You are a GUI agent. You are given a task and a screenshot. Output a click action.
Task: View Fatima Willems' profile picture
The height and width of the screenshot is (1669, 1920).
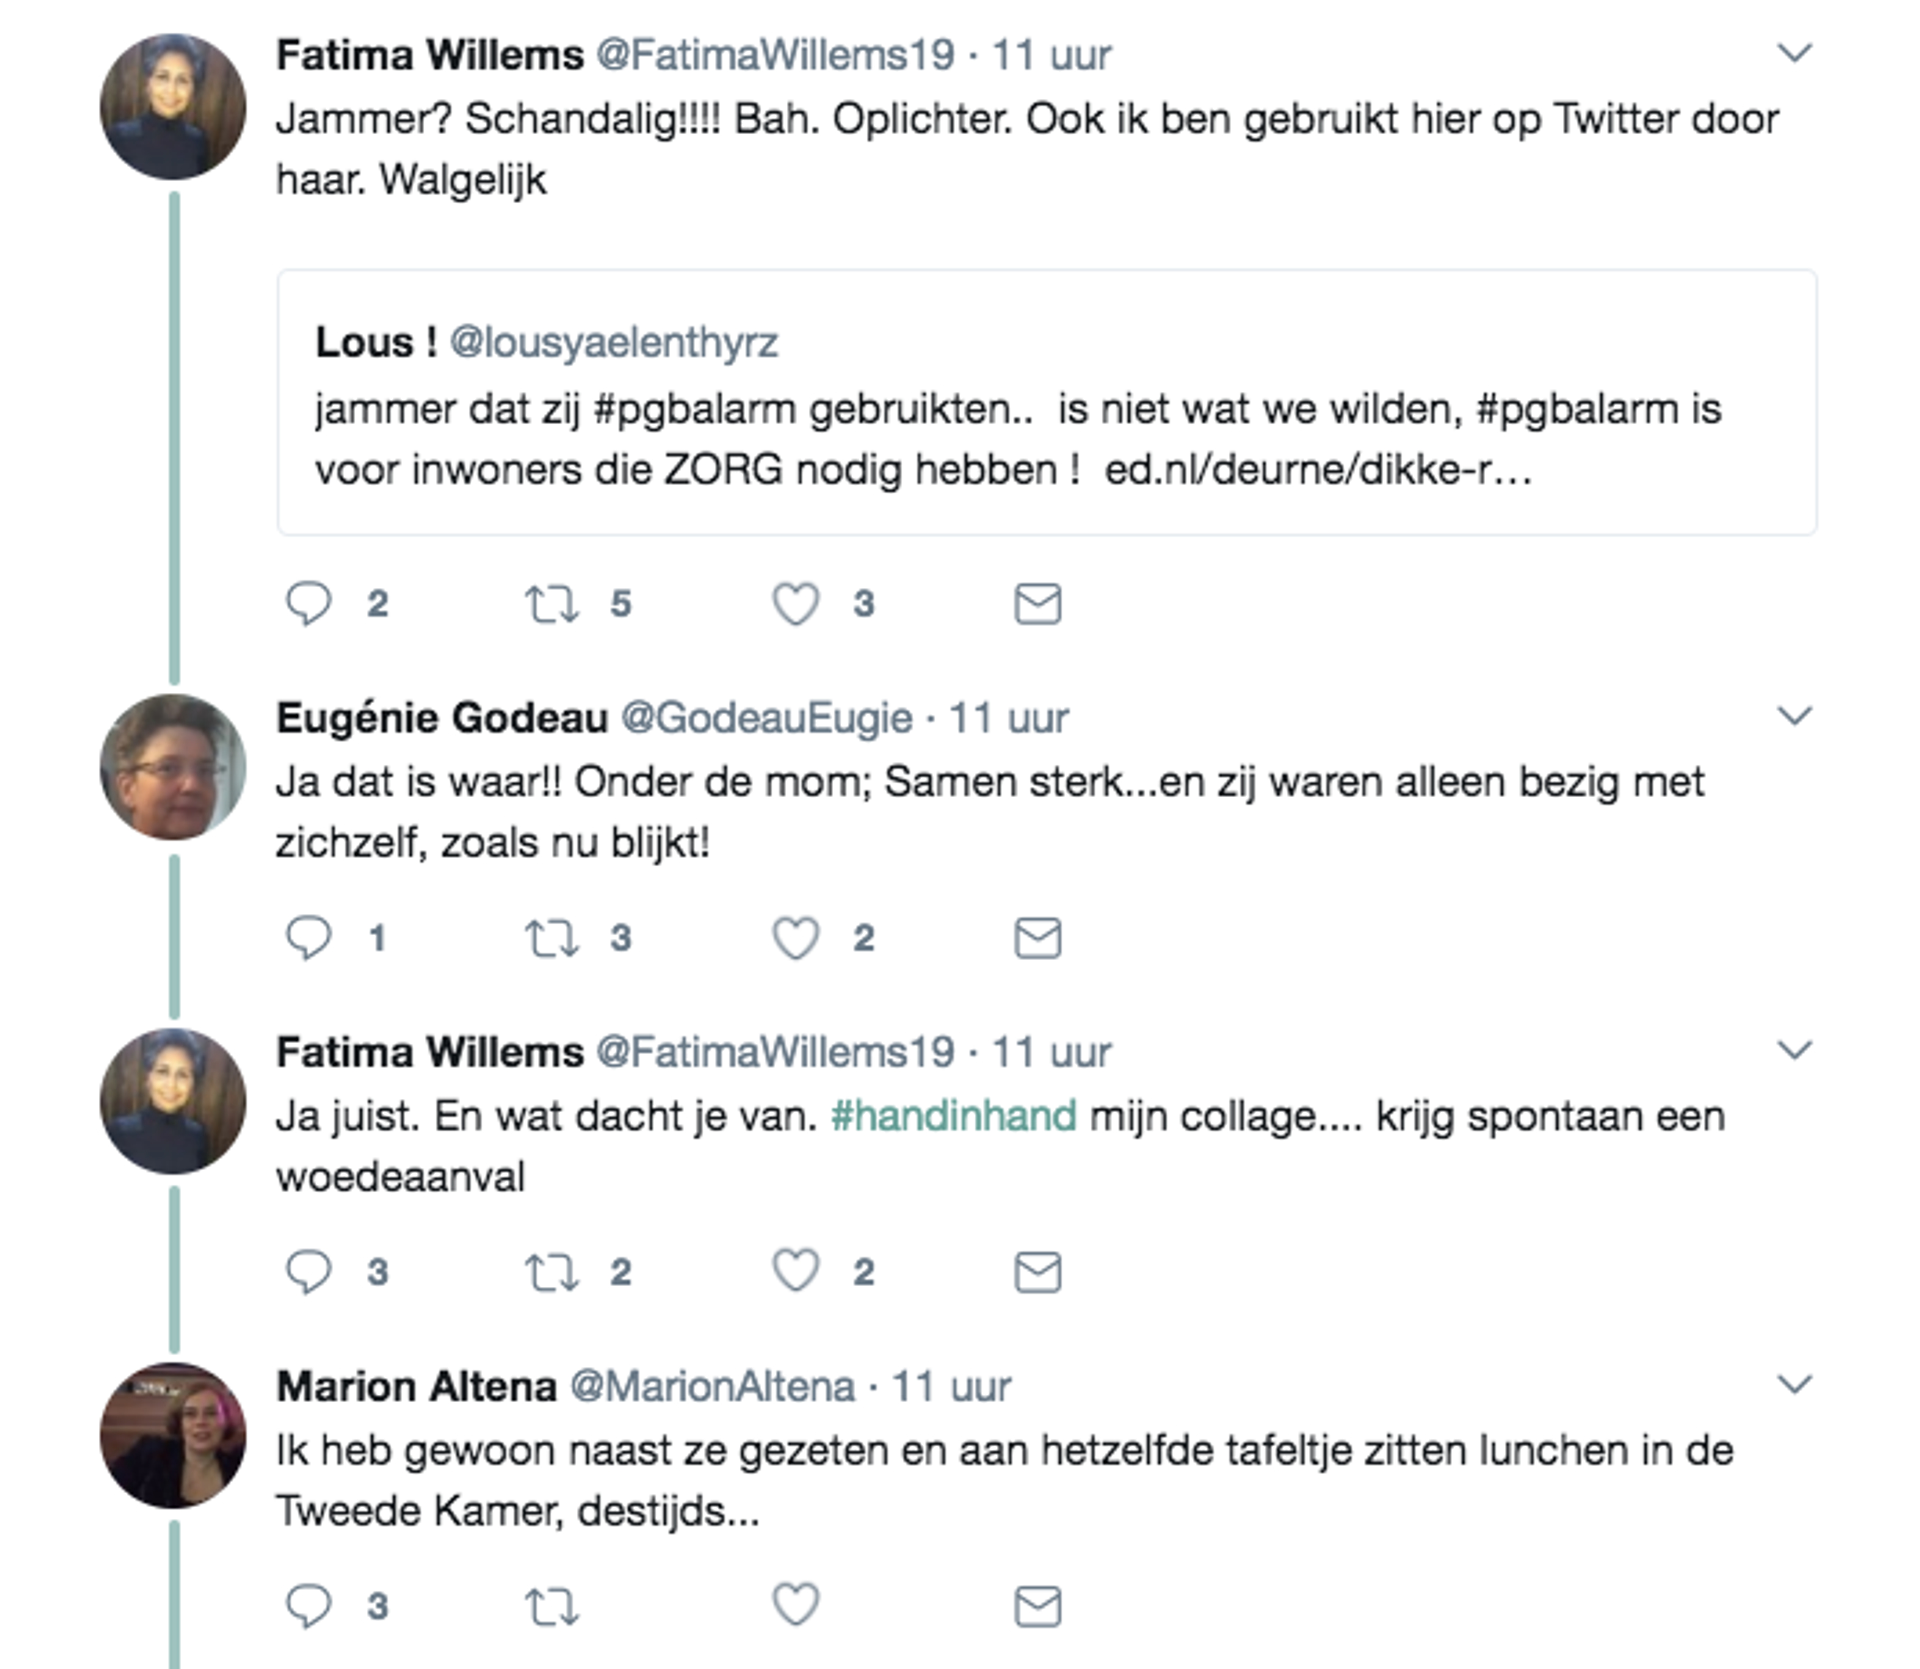(172, 100)
